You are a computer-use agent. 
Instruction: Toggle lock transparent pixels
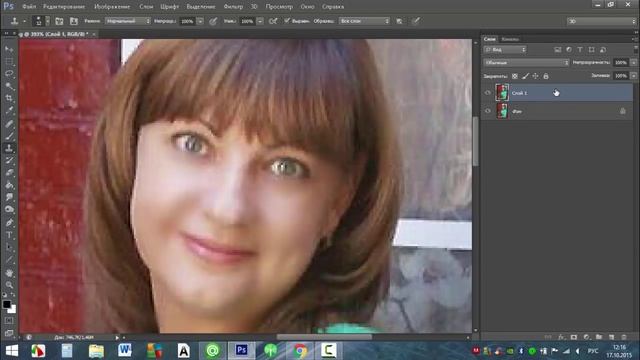(x=515, y=76)
